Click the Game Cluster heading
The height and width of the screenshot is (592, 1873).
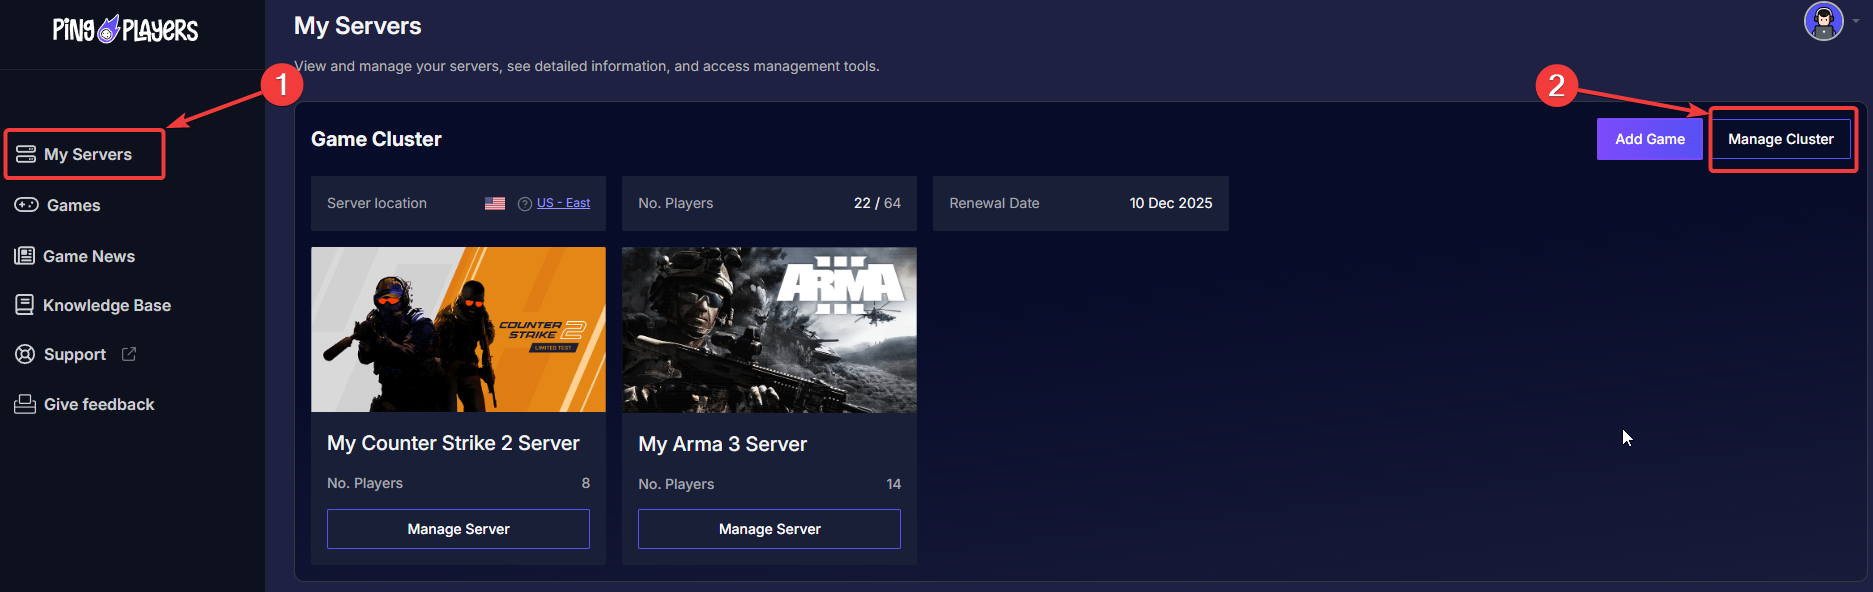pyautogui.click(x=376, y=139)
